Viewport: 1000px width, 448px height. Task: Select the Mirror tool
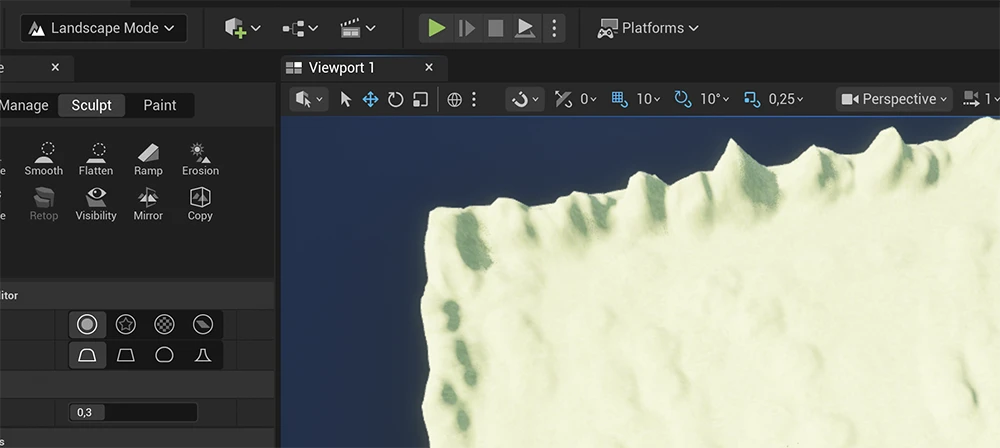tap(148, 203)
